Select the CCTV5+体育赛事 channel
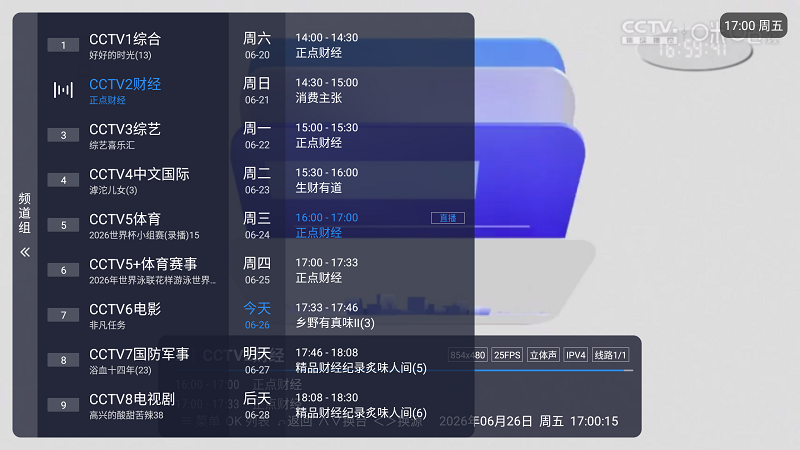Viewport: 800px width, 450px height. (x=133, y=270)
